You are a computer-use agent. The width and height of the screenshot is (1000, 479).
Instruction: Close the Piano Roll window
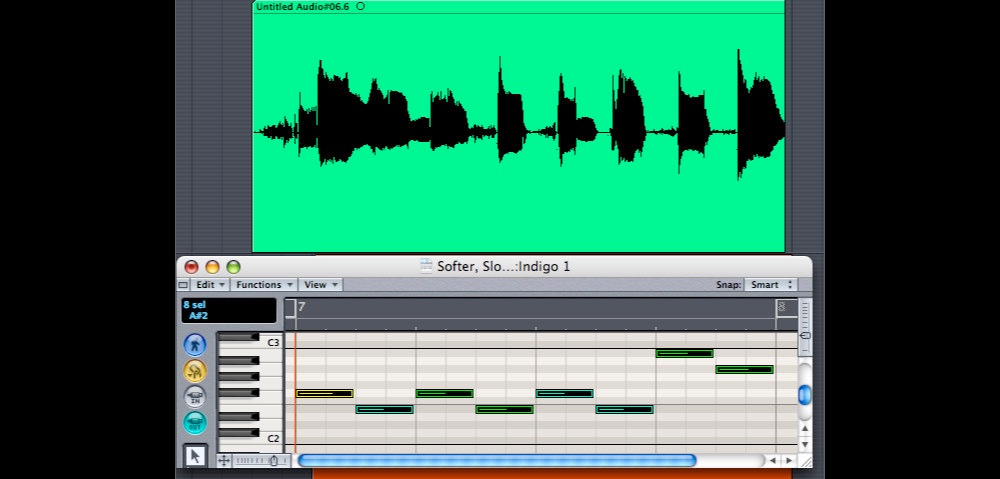click(191, 267)
